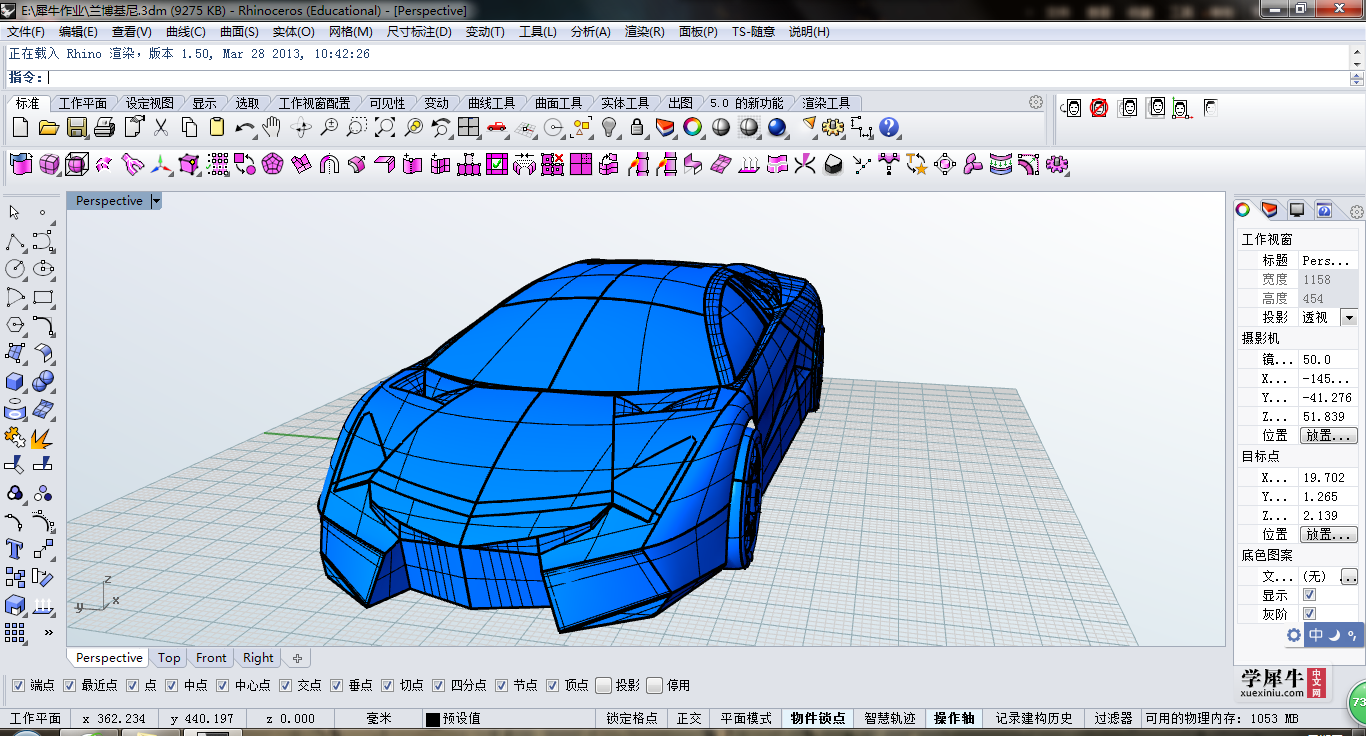Screen dimensions: 1366x736
Task: Click the padlock Lock objects icon
Action: [x=637, y=127]
